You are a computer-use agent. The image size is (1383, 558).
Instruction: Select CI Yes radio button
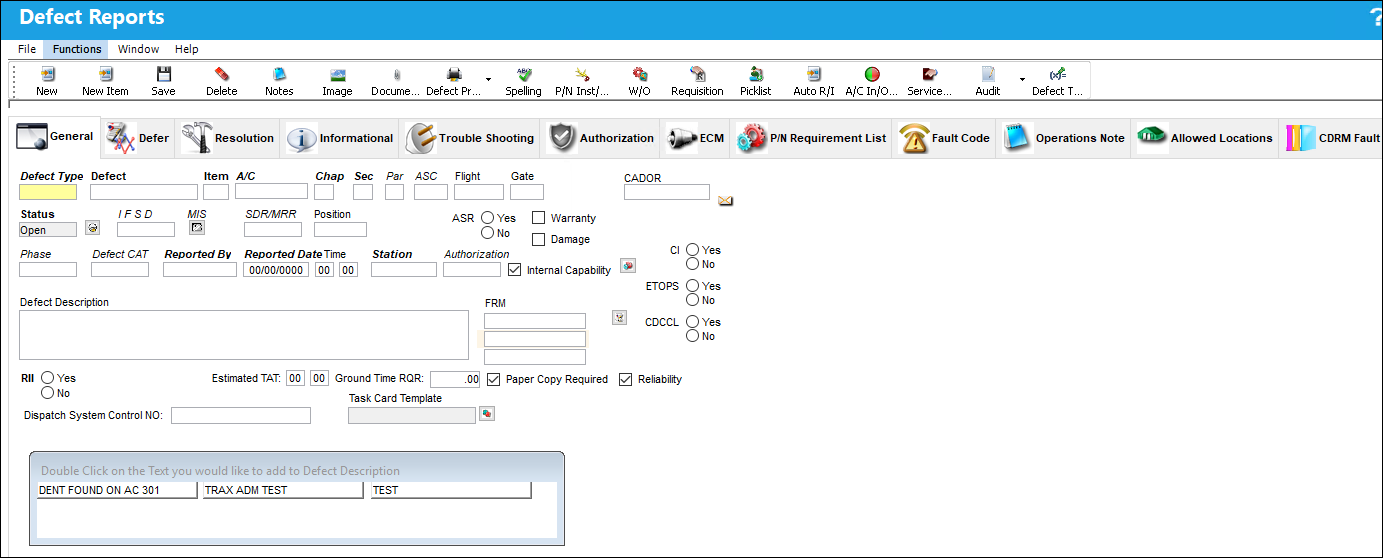pyautogui.click(x=692, y=250)
